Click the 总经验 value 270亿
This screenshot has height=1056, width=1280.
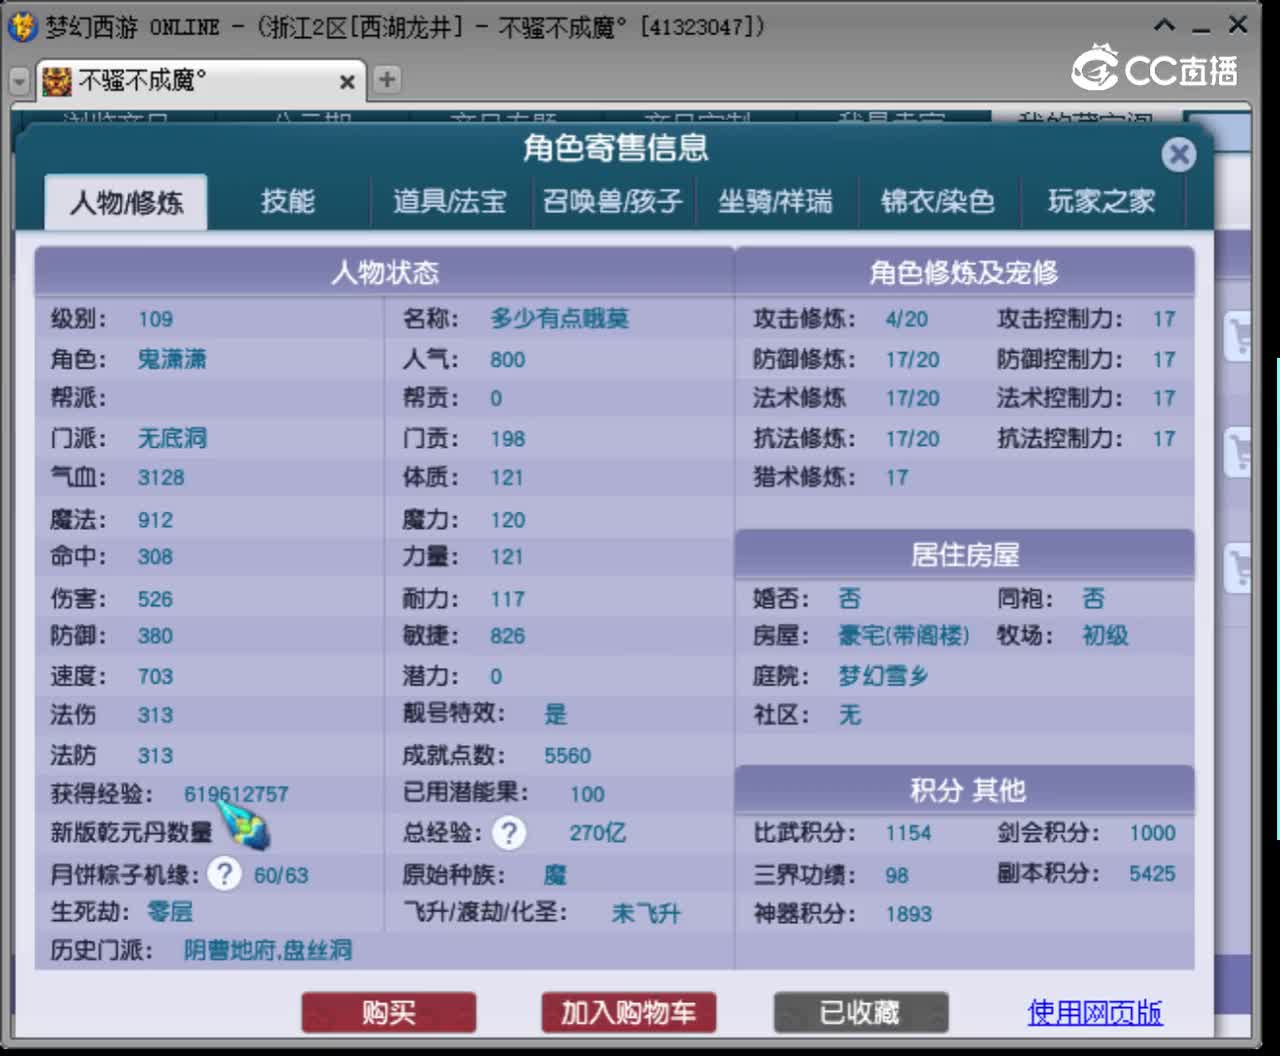(598, 833)
